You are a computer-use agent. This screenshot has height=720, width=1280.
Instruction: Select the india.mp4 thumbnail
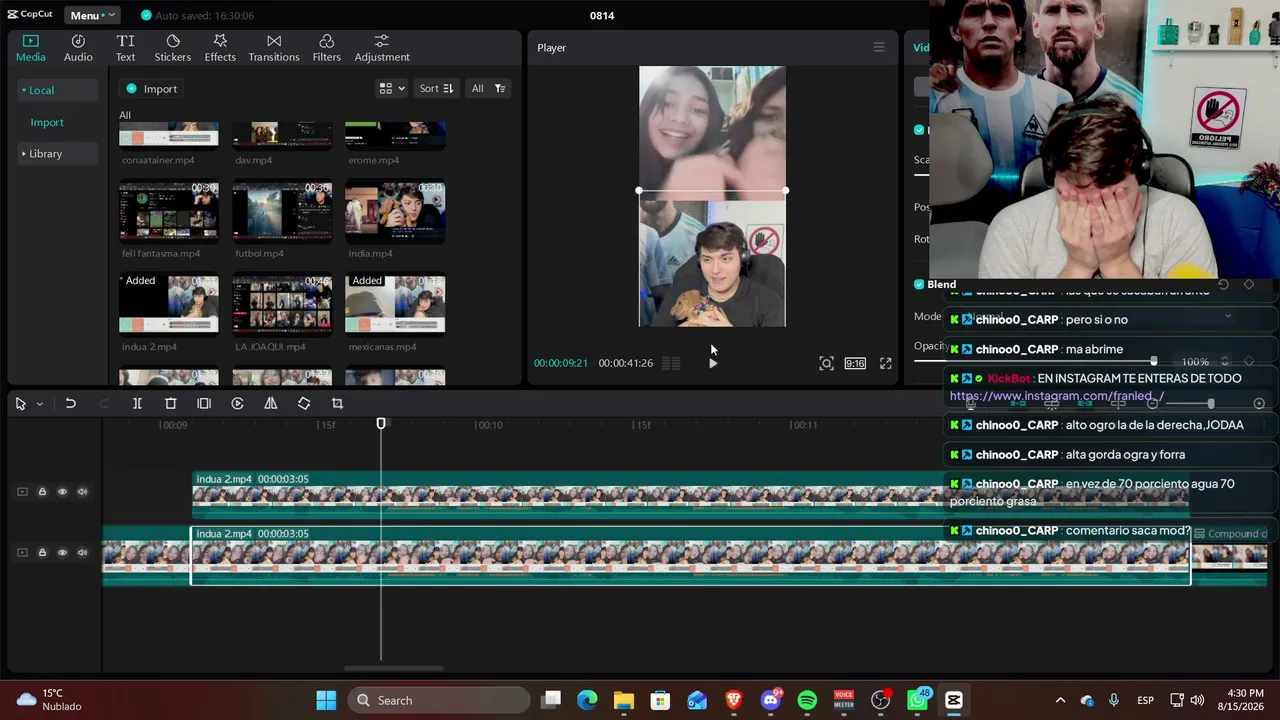point(395,211)
